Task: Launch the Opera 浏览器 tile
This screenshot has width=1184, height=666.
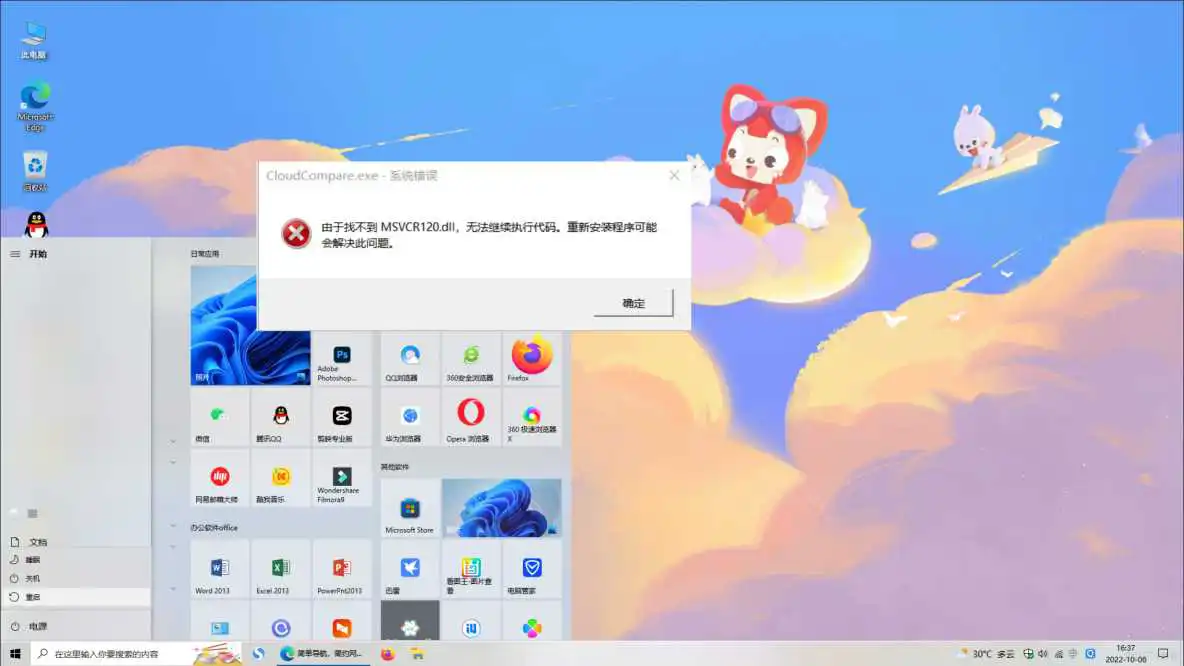Action: coord(470,418)
